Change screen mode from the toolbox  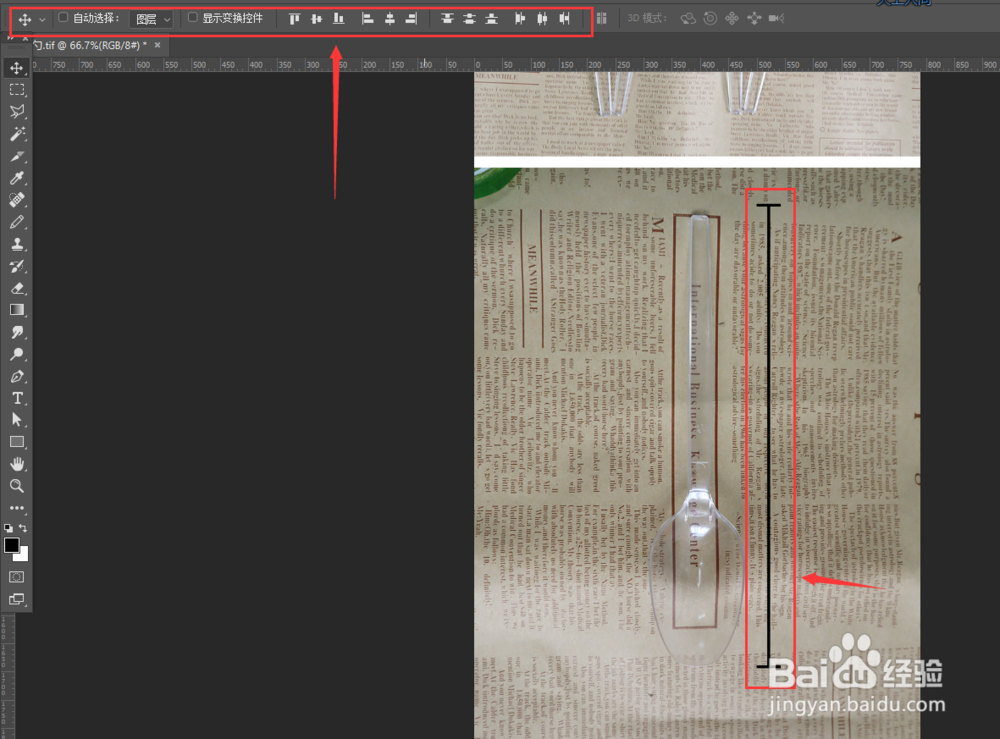click(17, 599)
